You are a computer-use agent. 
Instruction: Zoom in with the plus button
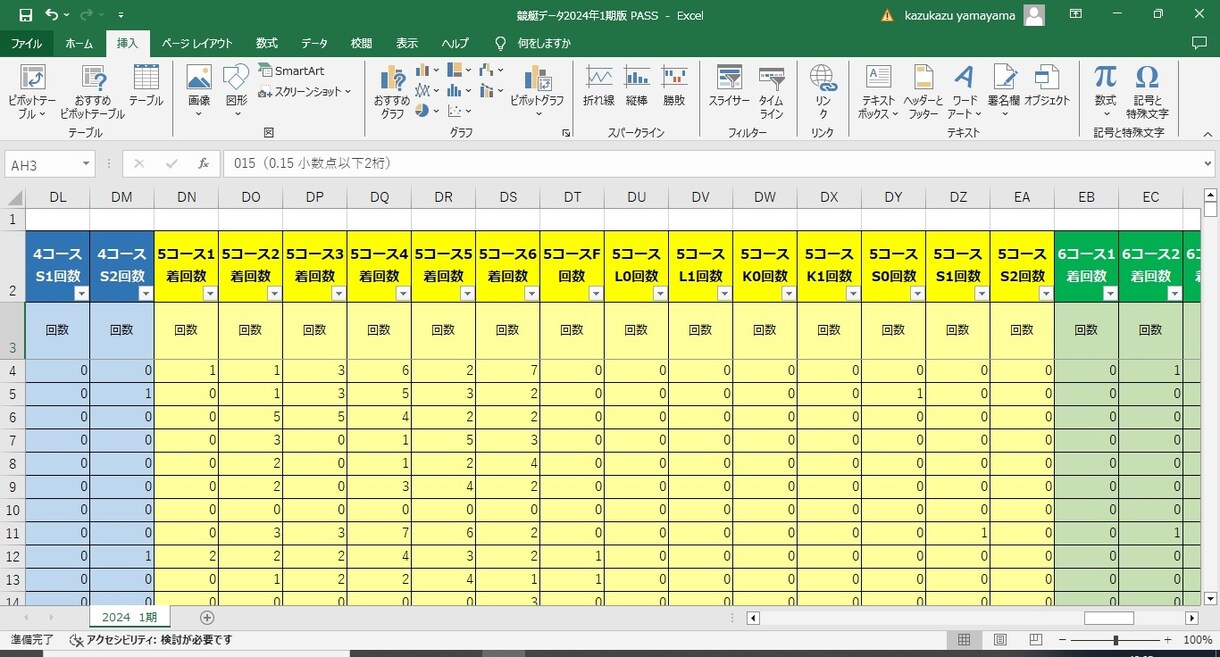pyautogui.click(x=1167, y=640)
